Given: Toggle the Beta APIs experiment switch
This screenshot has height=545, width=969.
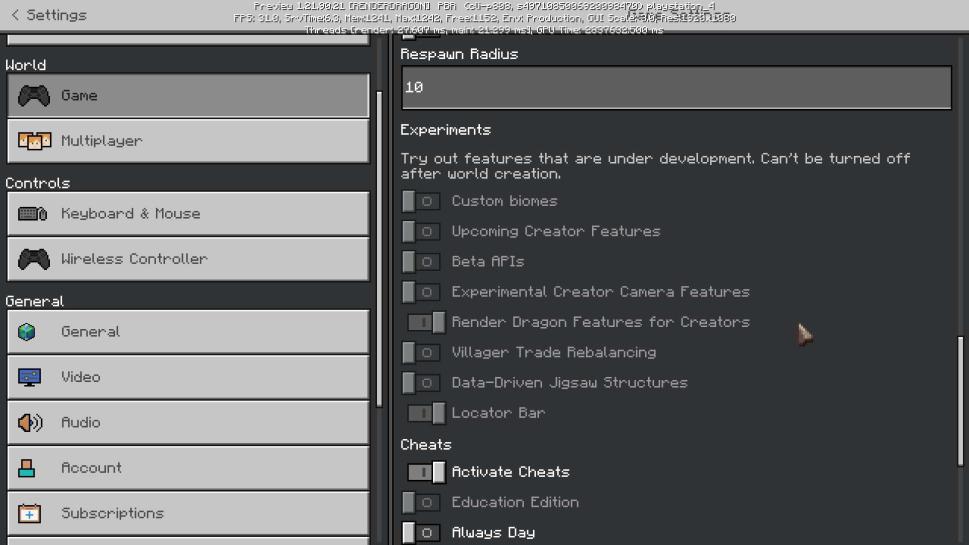Looking at the screenshot, I should point(421,262).
